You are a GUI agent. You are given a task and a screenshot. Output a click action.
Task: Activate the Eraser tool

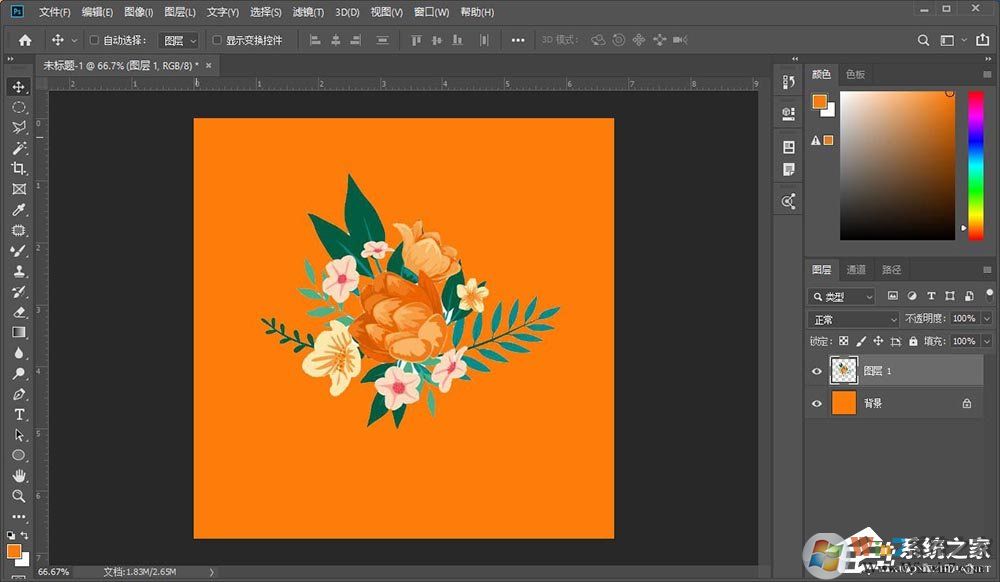(18, 312)
